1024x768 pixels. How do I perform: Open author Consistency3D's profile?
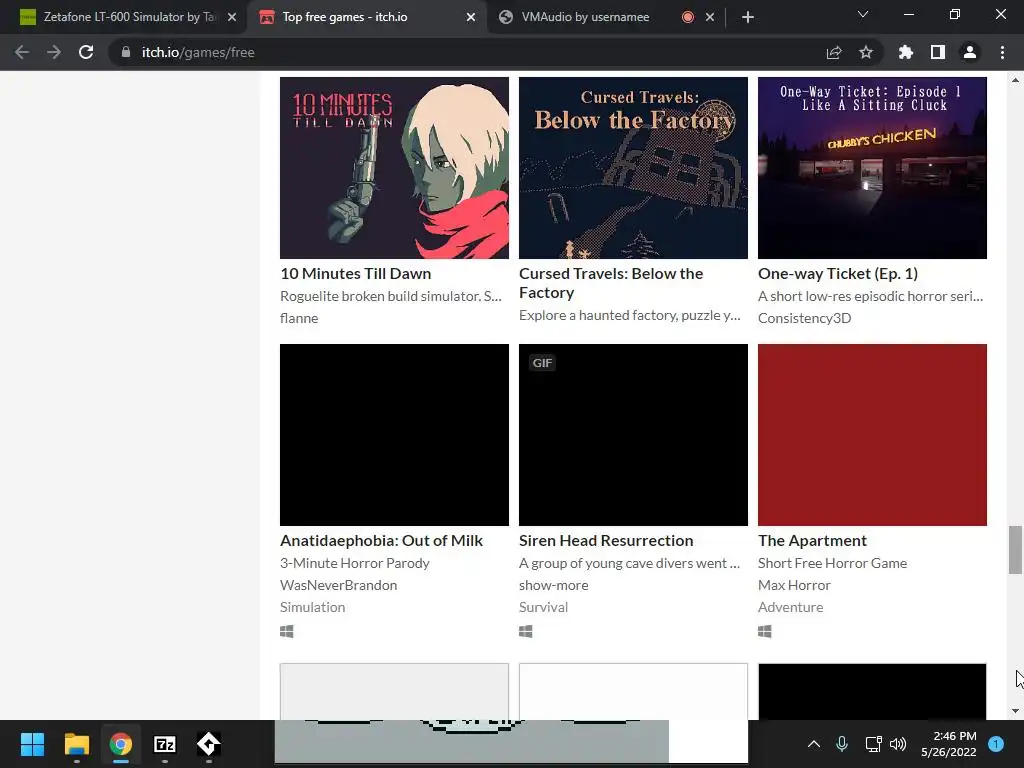(x=805, y=318)
